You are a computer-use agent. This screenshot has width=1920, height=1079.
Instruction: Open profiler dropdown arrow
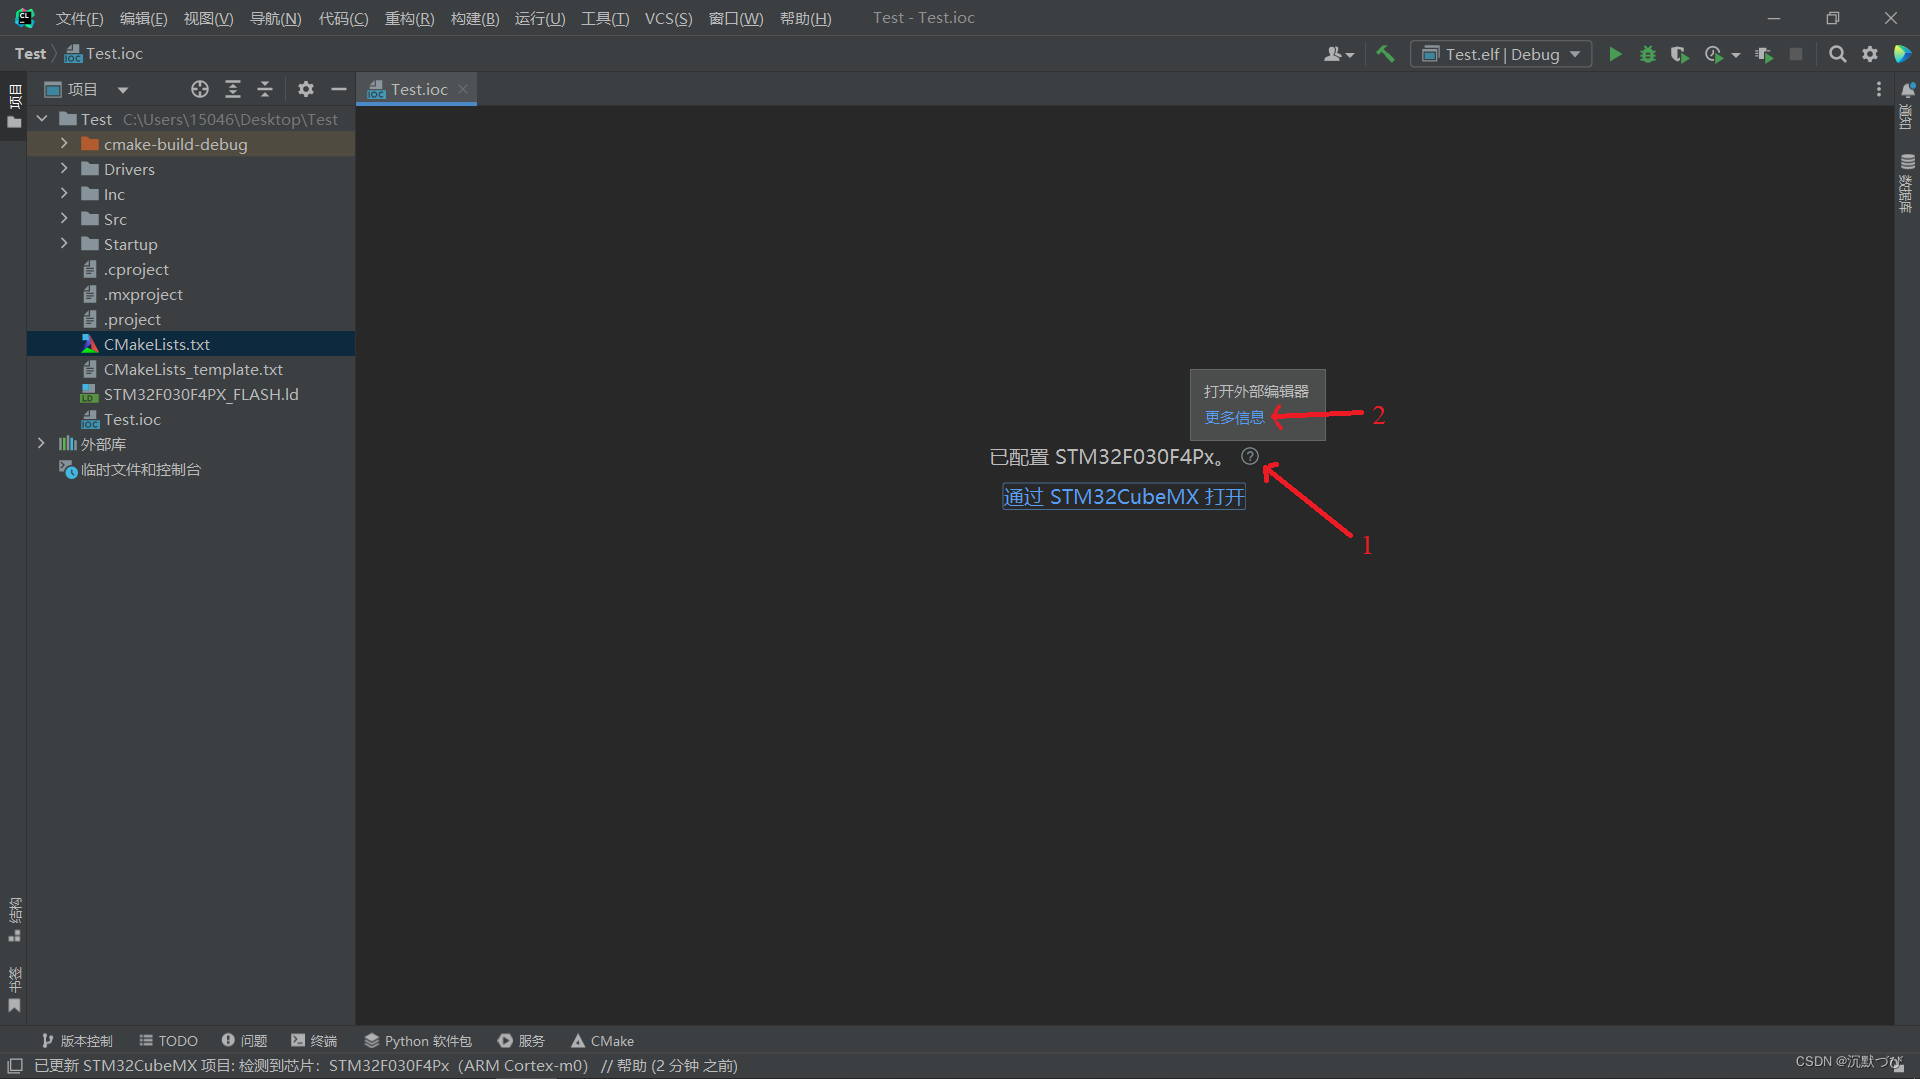(x=1736, y=55)
